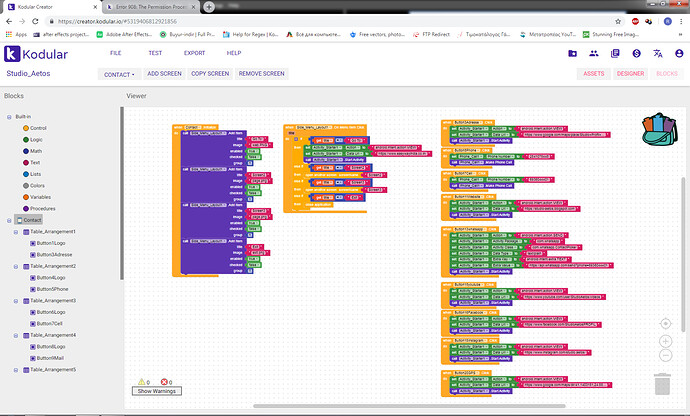Open the community people icon
Image resolution: width=690 pixels, height=416 pixels.
[594, 53]
